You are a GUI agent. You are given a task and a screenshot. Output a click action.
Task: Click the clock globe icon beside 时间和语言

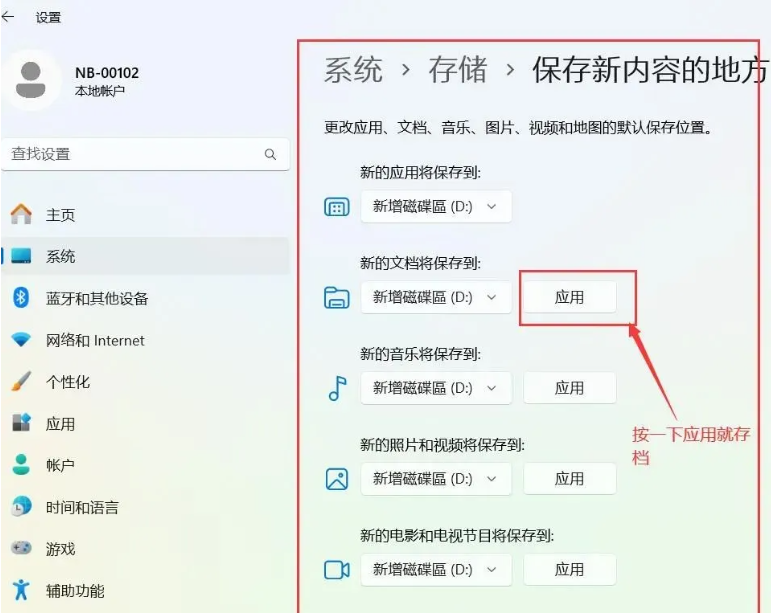(21, 507)
